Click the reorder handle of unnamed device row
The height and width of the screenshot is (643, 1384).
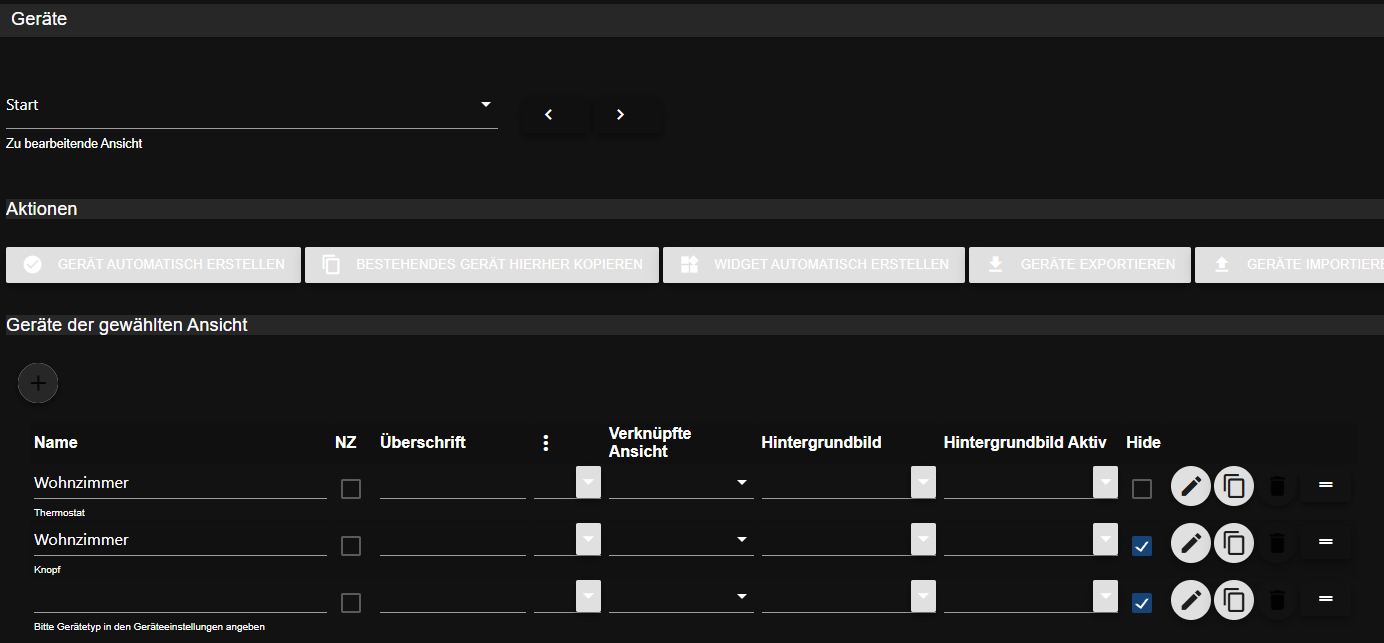tap(1326, 599)
